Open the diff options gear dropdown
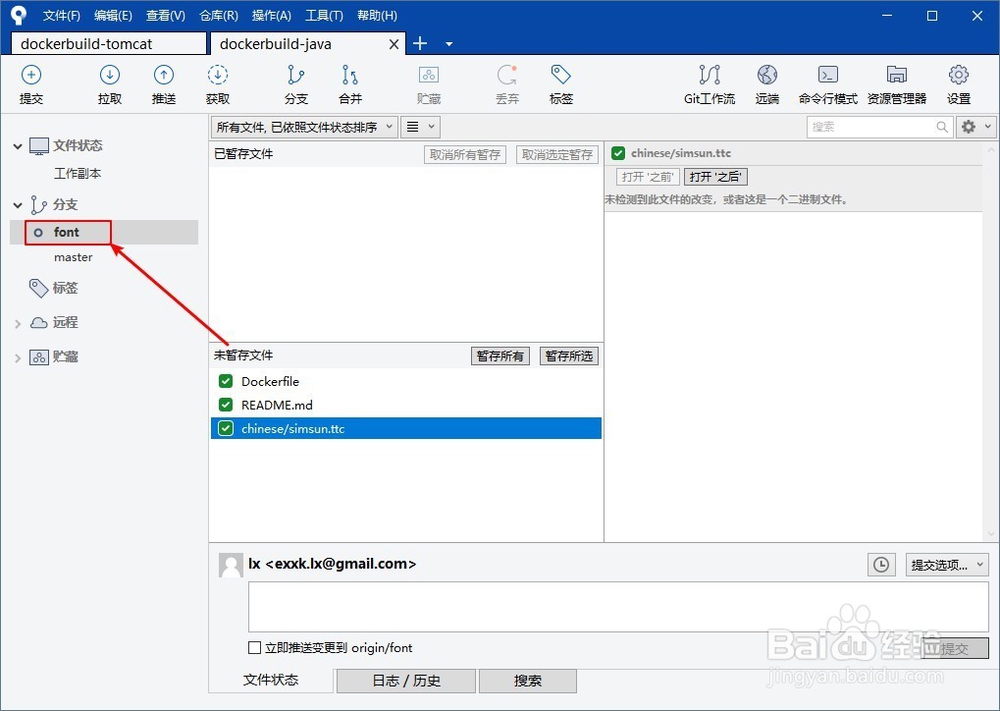 coord(976,127)
